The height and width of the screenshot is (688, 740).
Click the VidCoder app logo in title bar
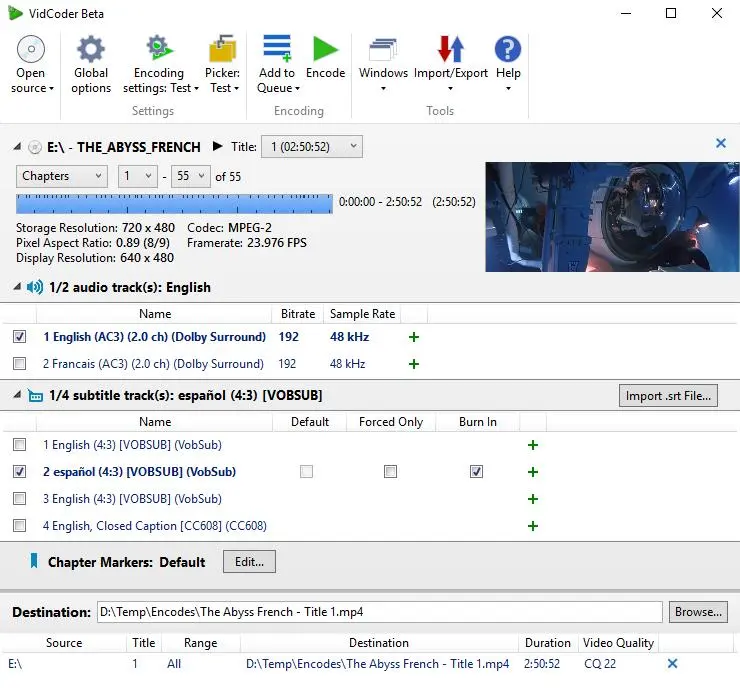pos(15,13)
